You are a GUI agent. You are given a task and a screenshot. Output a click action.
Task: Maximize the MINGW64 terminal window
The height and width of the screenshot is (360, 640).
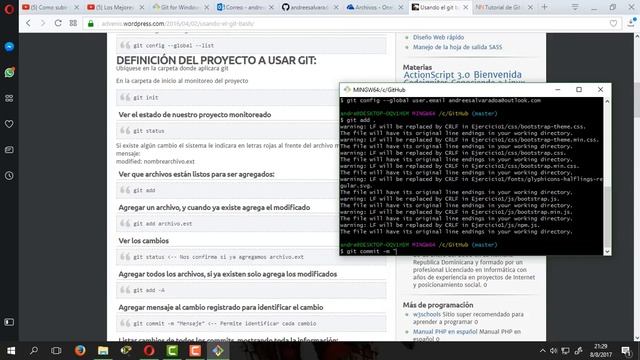tap(579, 89)
